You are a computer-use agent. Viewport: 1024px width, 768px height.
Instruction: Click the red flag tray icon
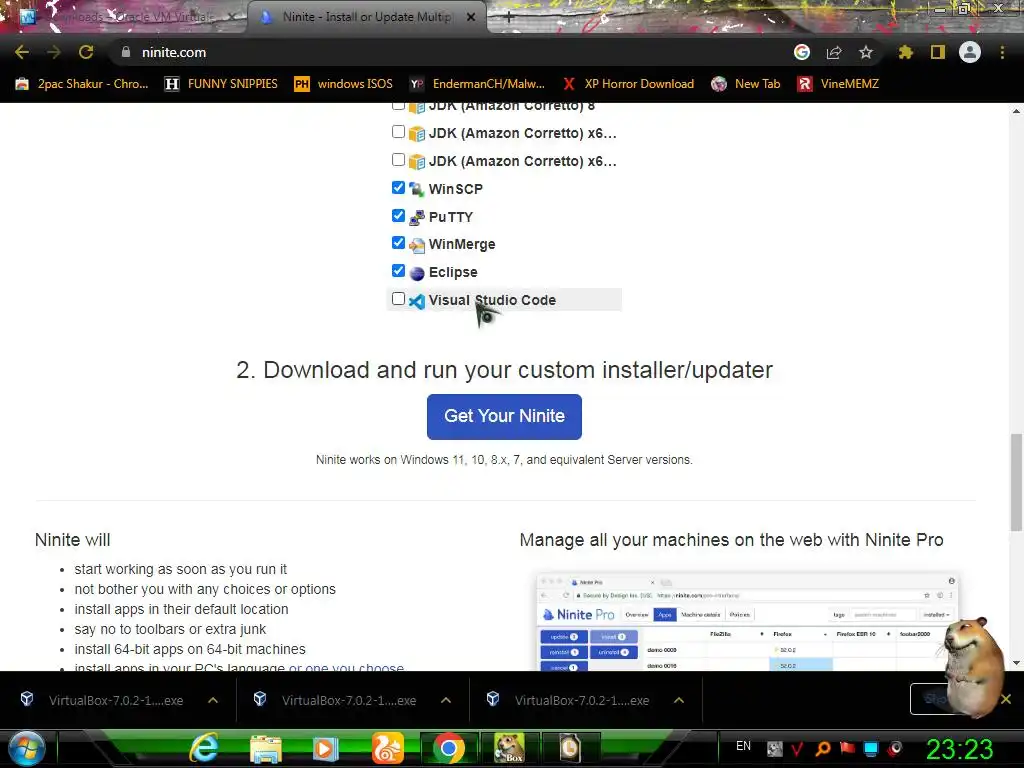(847, 748)
